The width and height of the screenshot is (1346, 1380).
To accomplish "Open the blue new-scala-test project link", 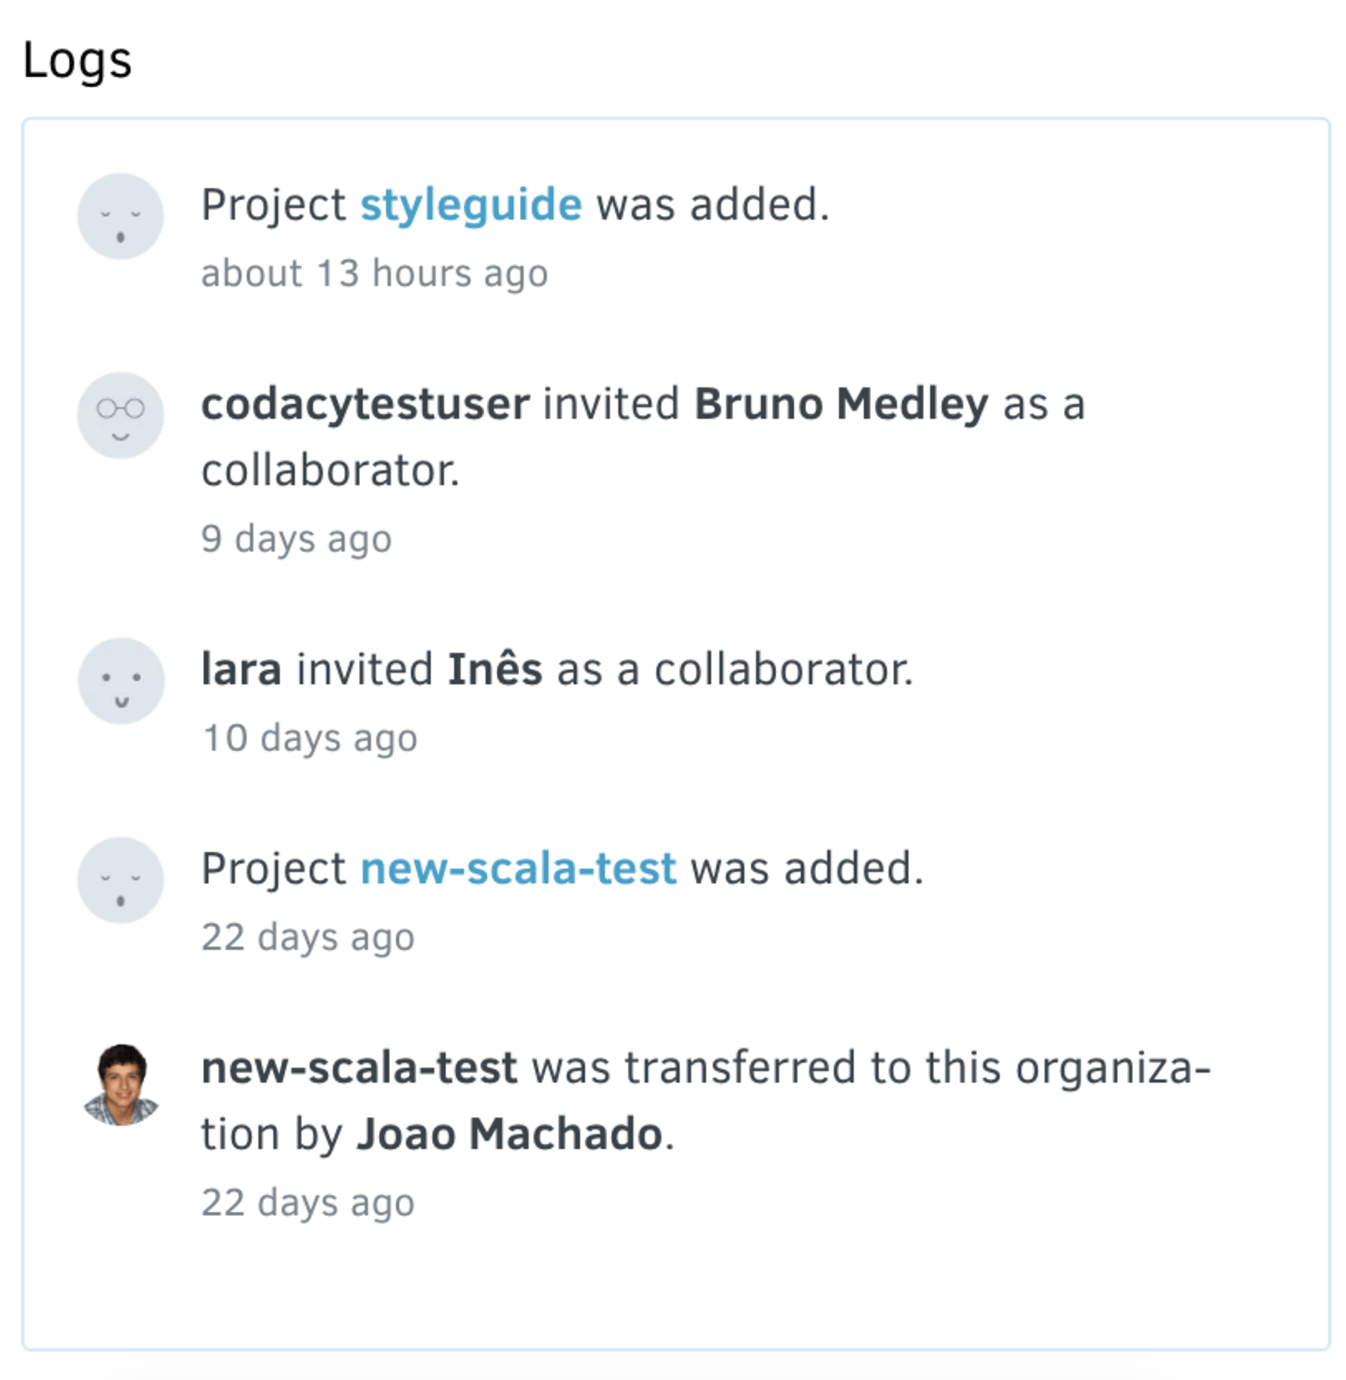I will pos(518,868).
